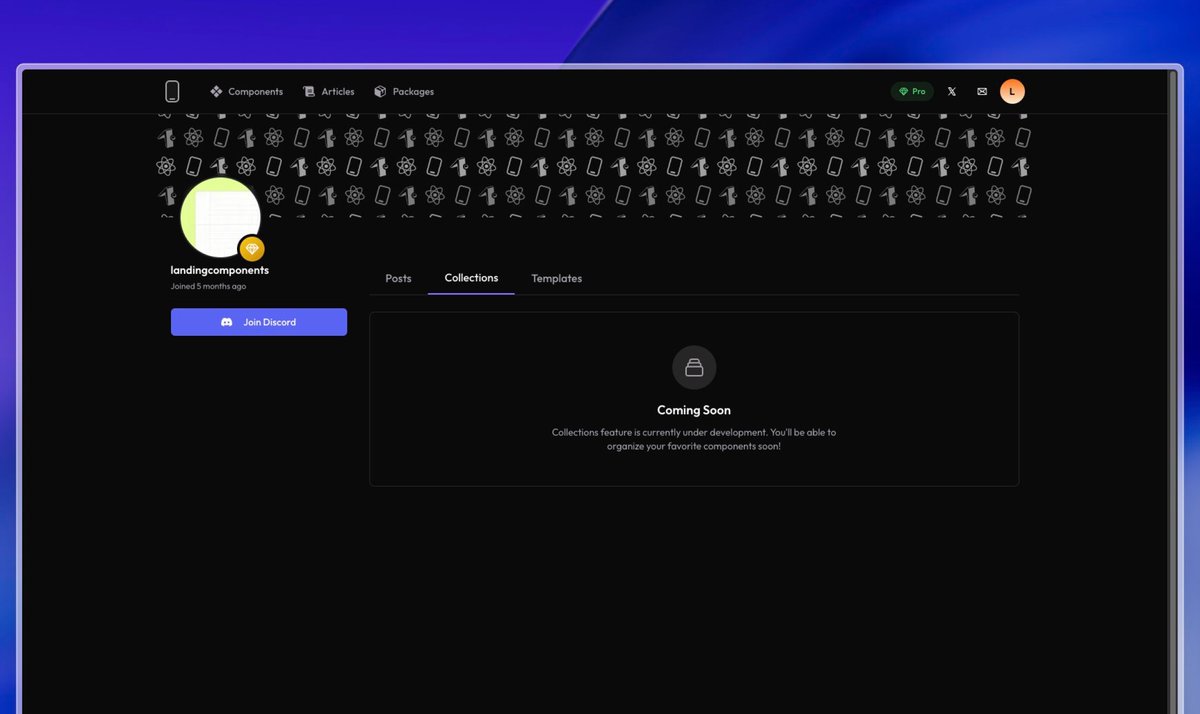Open the orange L user avatar menu
Viewport: 1200px width, 714px height.
coord(1012,91)
